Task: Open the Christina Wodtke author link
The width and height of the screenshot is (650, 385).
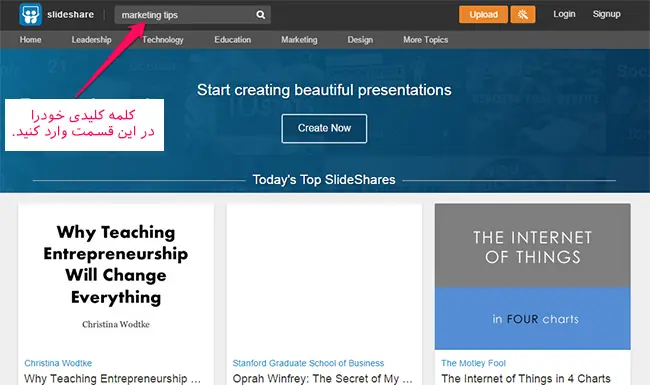Action: tap(58, 363)
